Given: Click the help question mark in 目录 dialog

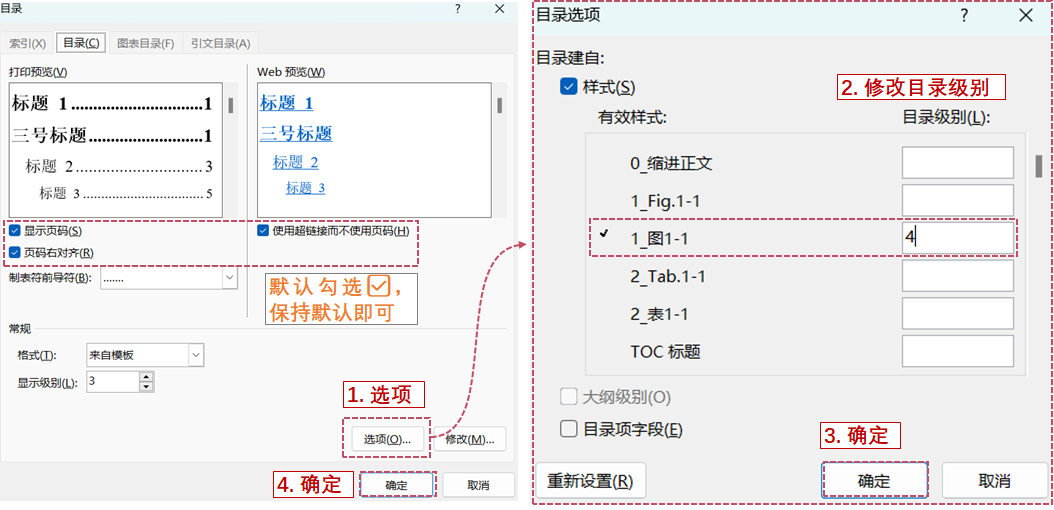Looking at the screenshot, I should coord(457,8).
